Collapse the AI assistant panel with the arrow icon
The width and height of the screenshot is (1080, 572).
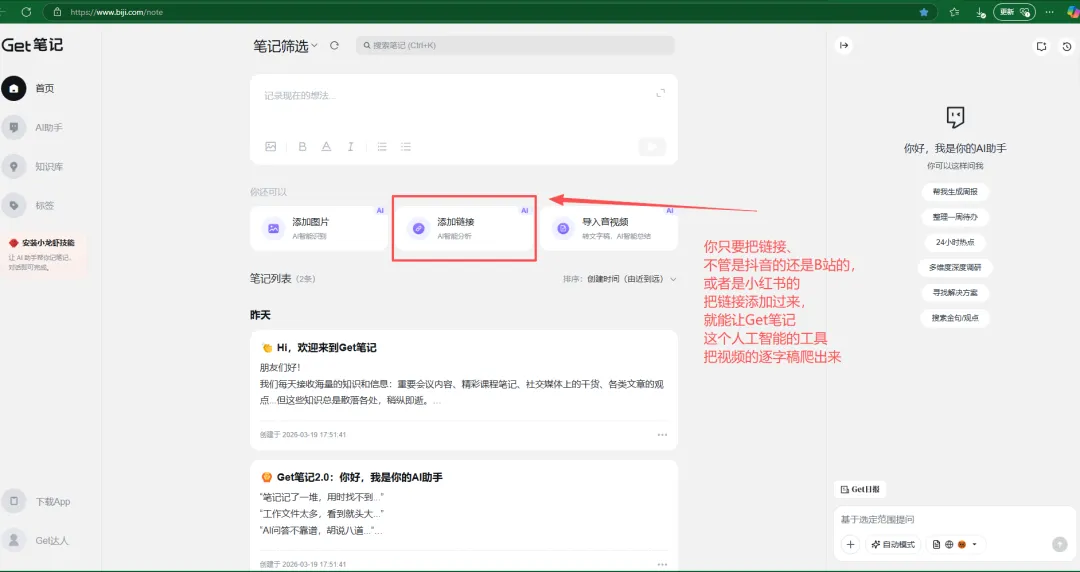click(x=844, y=45)
